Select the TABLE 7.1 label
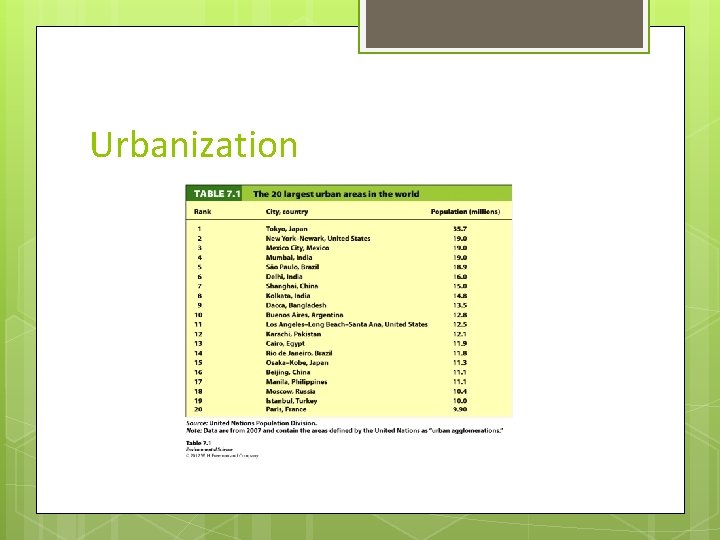This screenshot has width=720, height=540. [217, 194]
